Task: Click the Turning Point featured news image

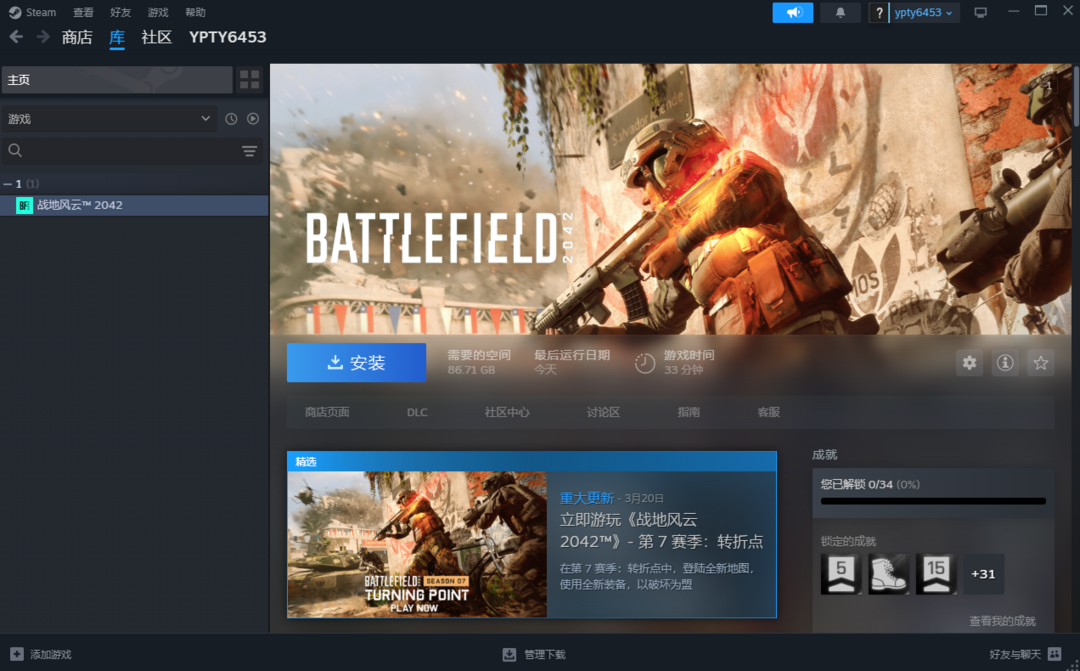Action: point(417,544)
